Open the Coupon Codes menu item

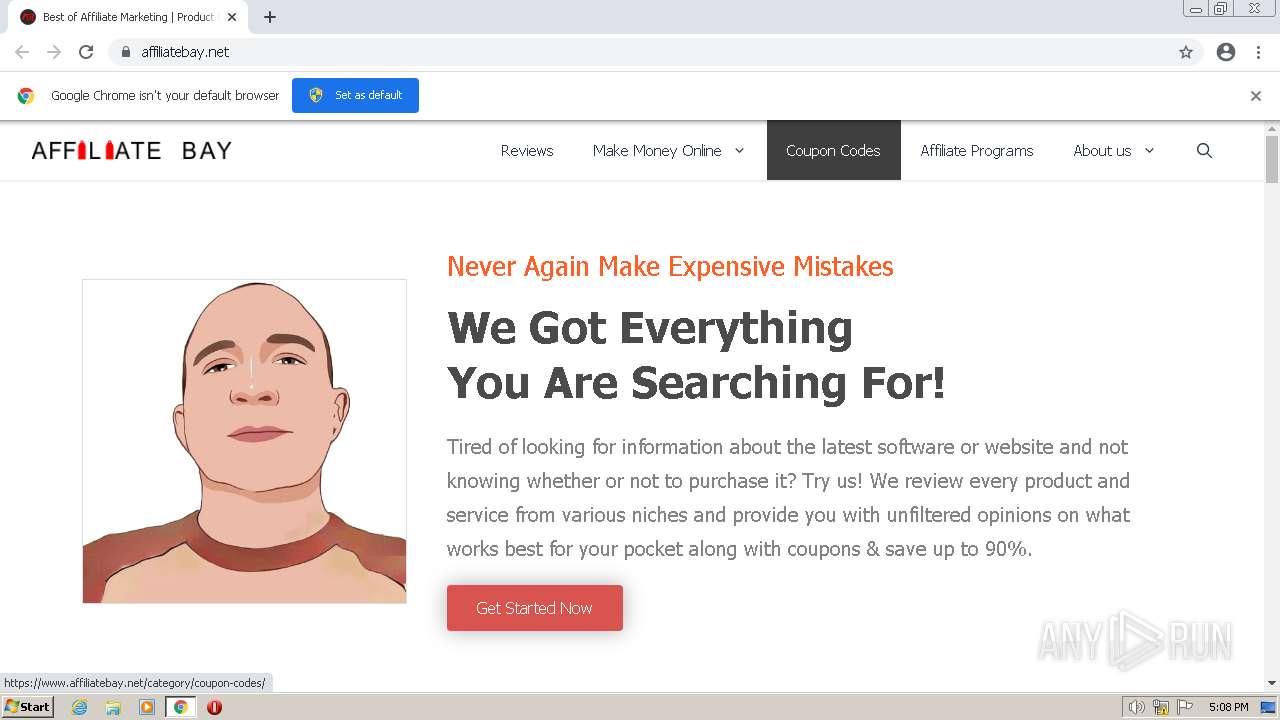click(x=833, y=150)
